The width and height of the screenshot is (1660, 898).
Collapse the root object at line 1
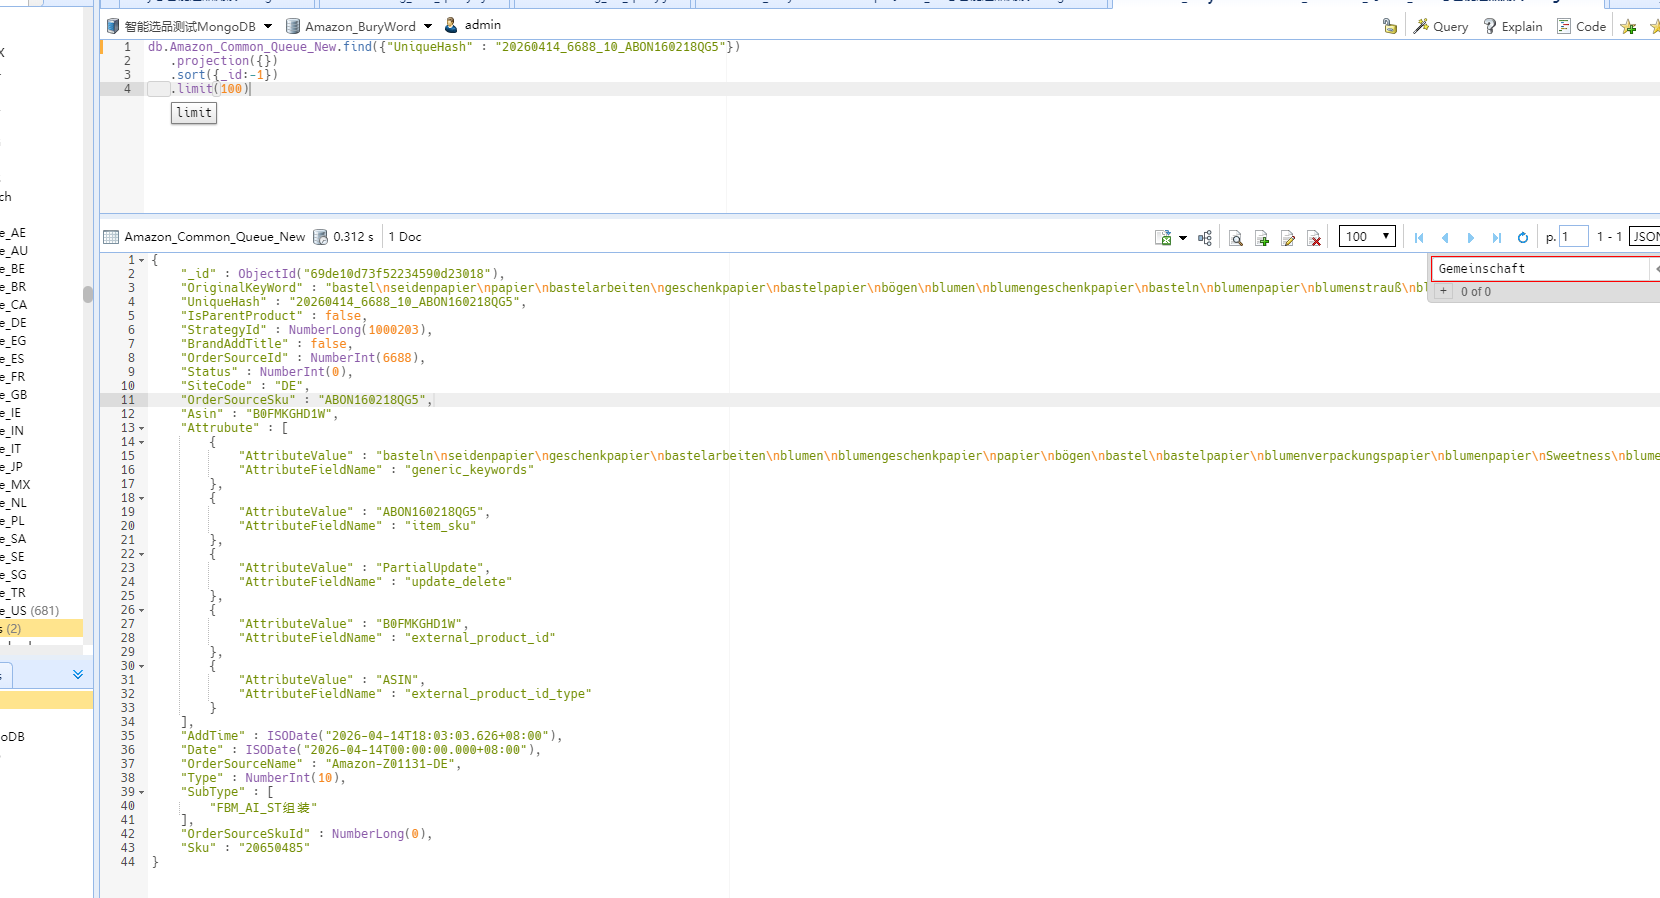(142, 260)
